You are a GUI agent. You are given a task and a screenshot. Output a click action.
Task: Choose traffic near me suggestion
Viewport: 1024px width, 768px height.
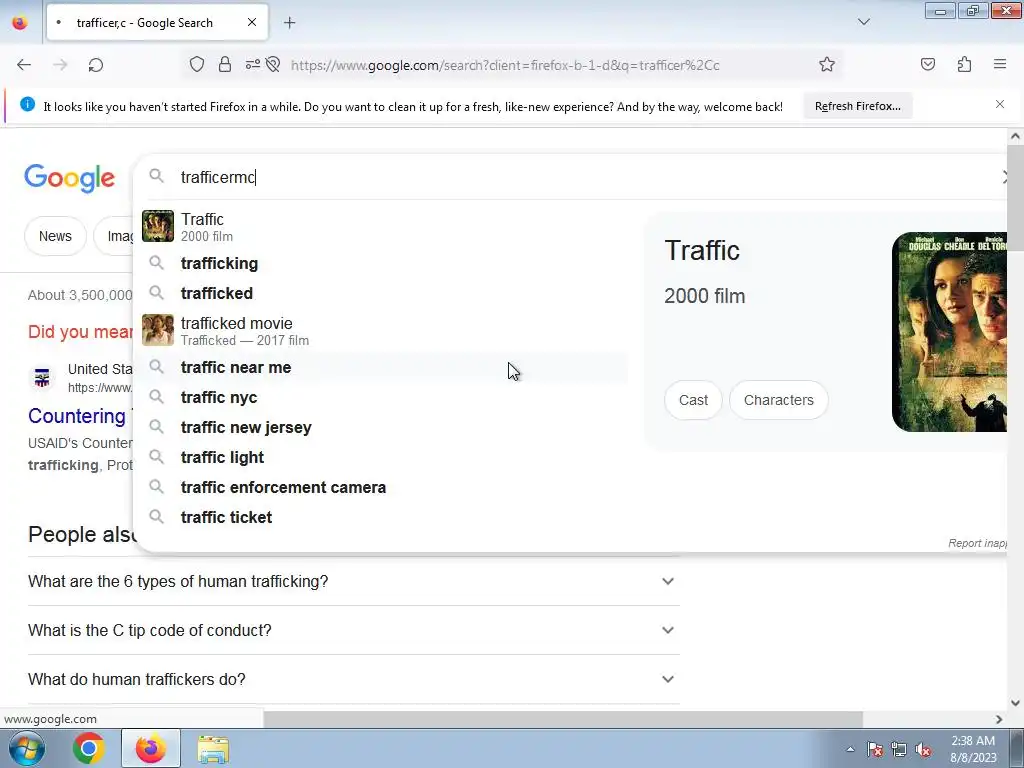[x=381, y=368]
